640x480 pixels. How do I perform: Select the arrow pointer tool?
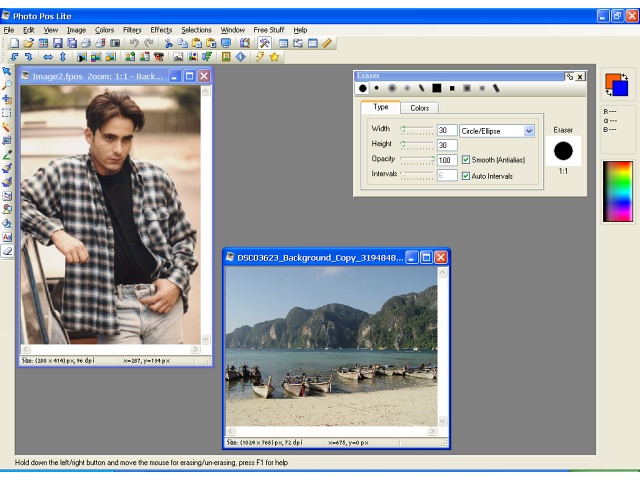tap(7, 71)
